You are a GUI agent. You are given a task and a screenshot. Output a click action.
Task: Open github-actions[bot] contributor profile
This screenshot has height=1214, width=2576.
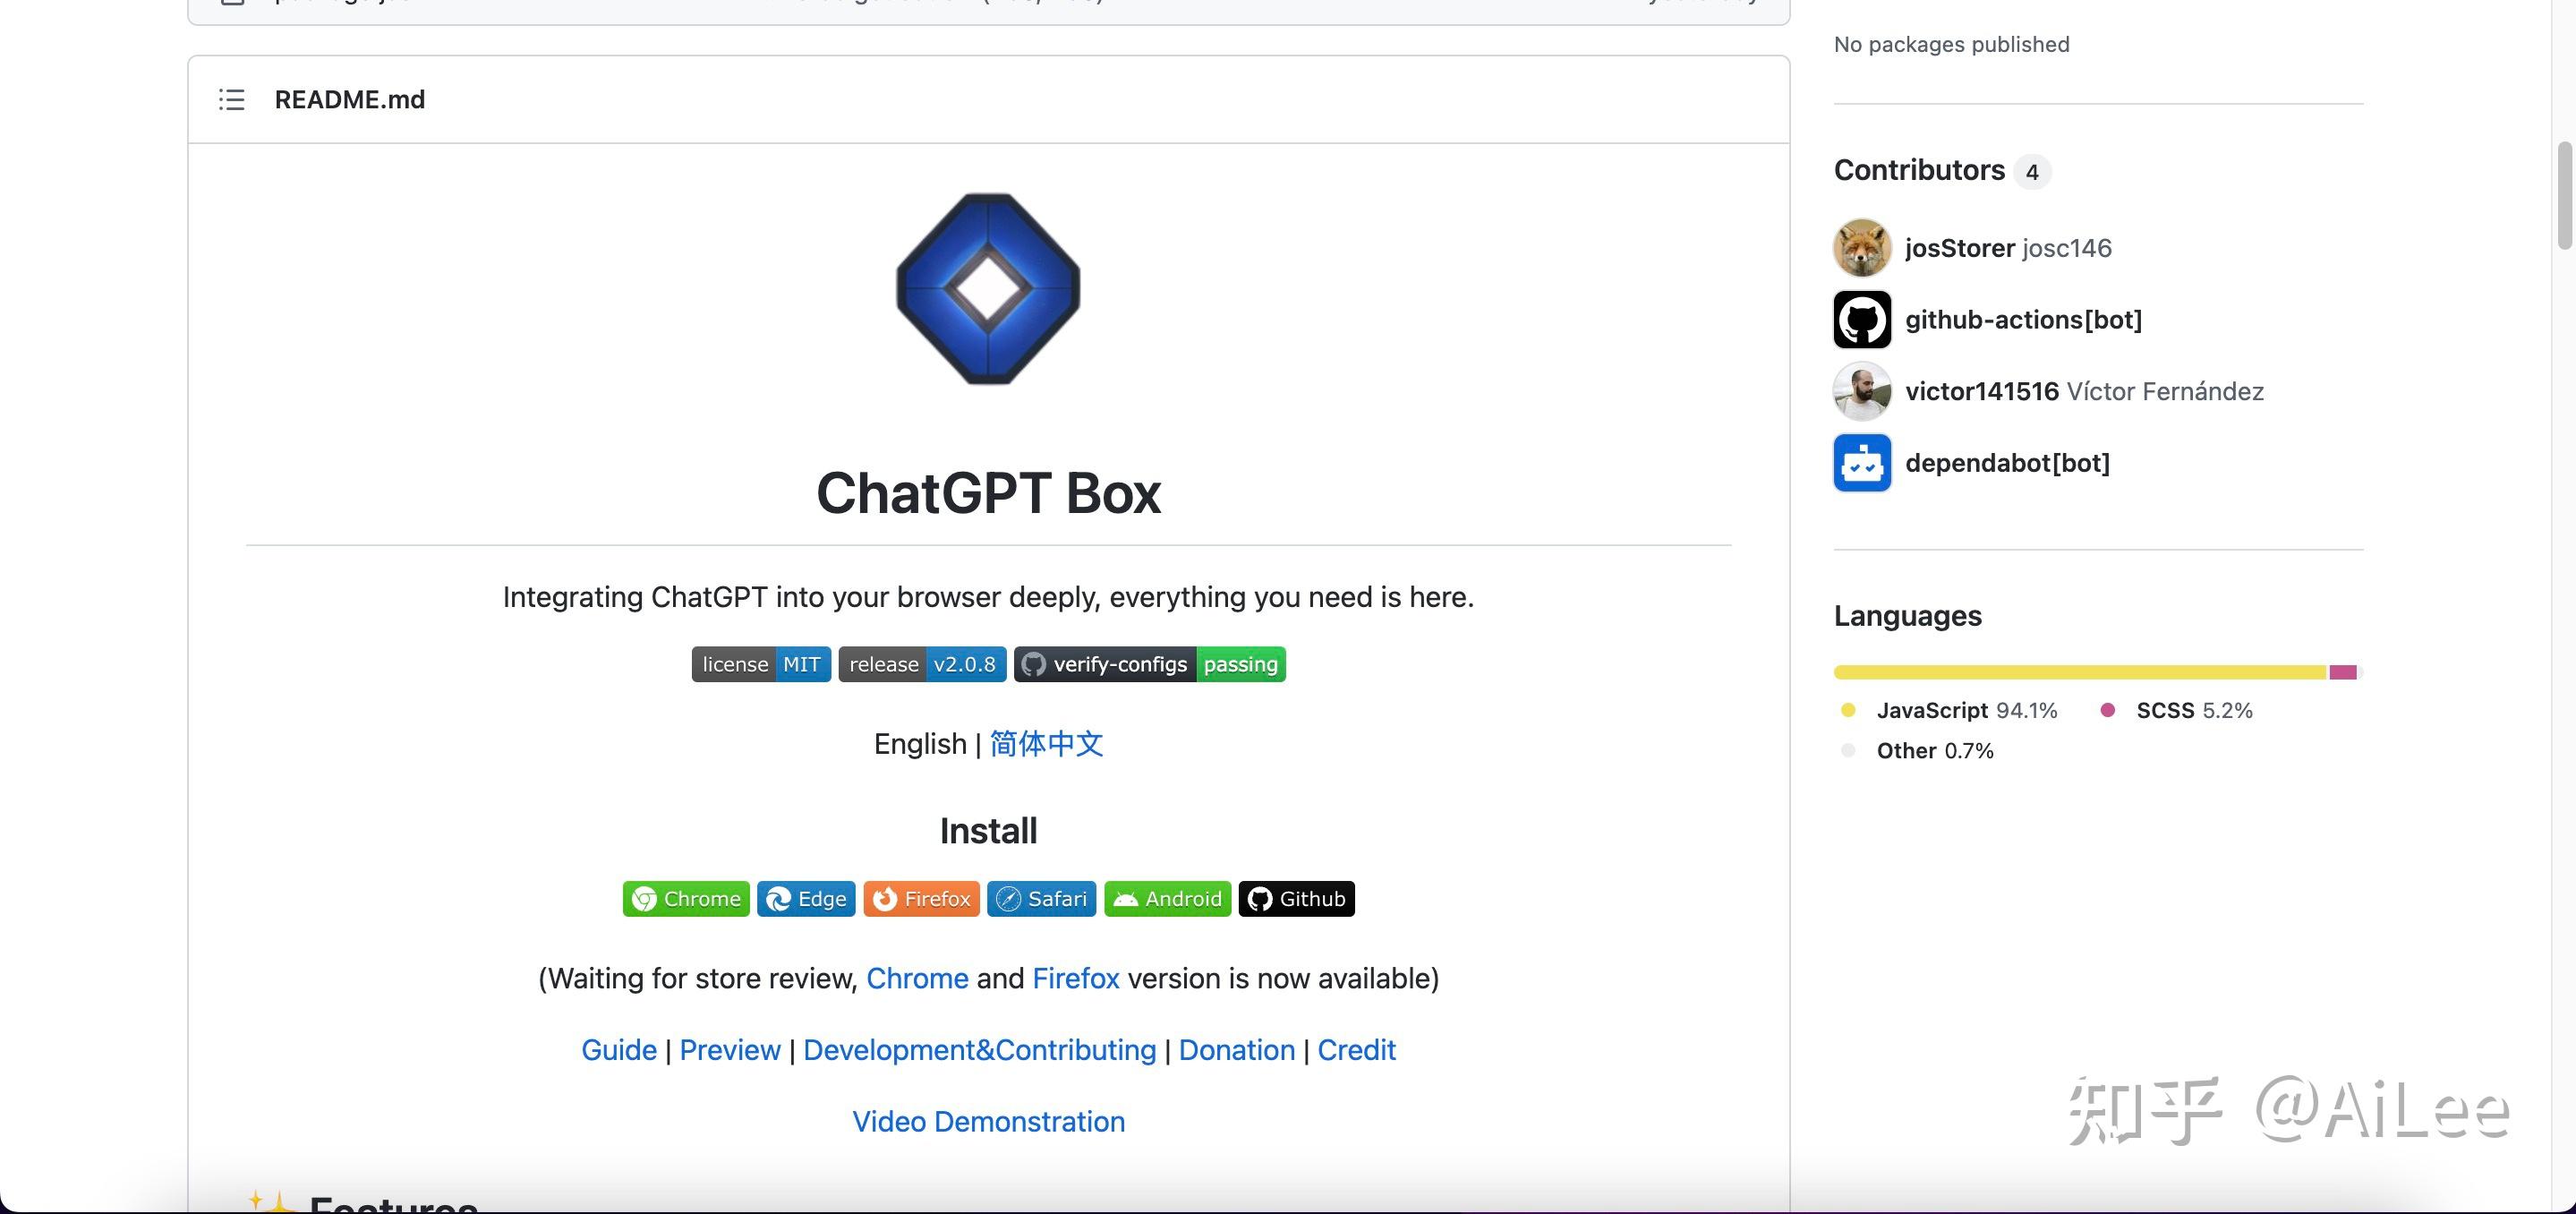tap(2023, 319)
